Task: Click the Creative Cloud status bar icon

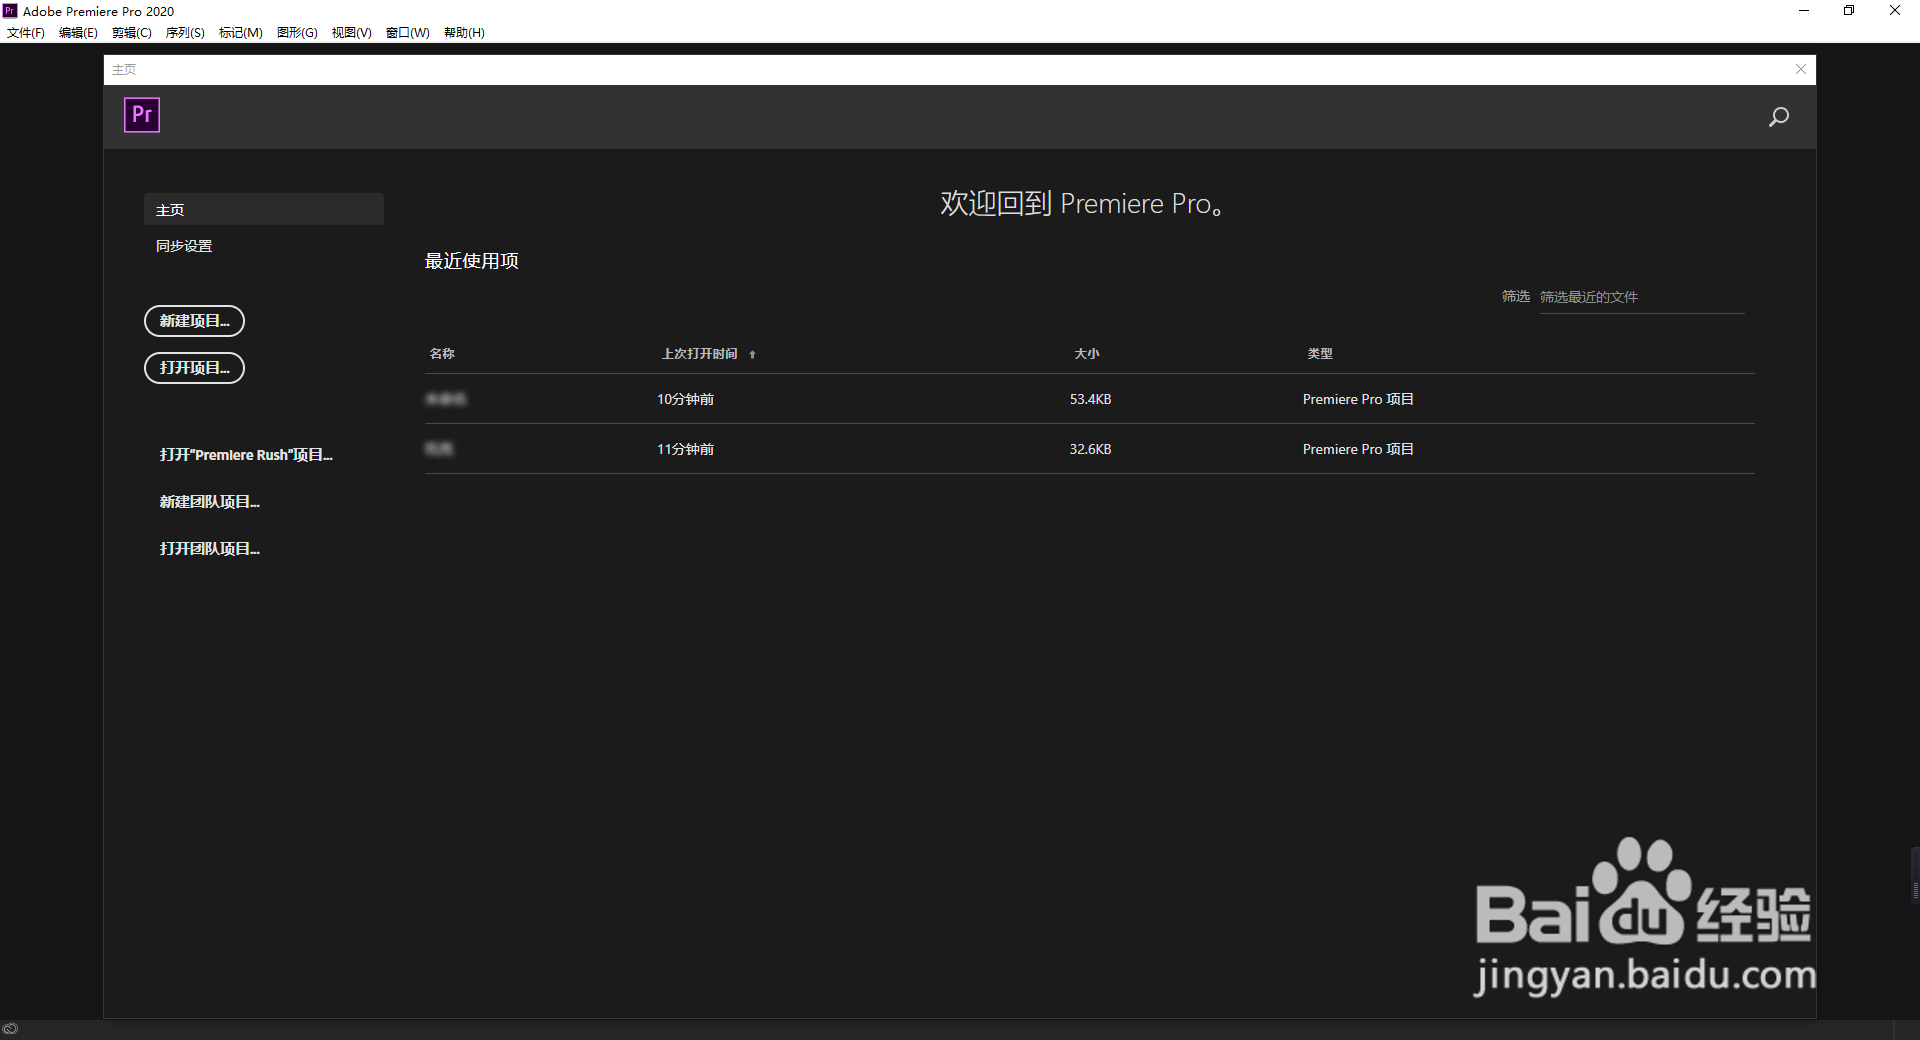Action: 10,1029
